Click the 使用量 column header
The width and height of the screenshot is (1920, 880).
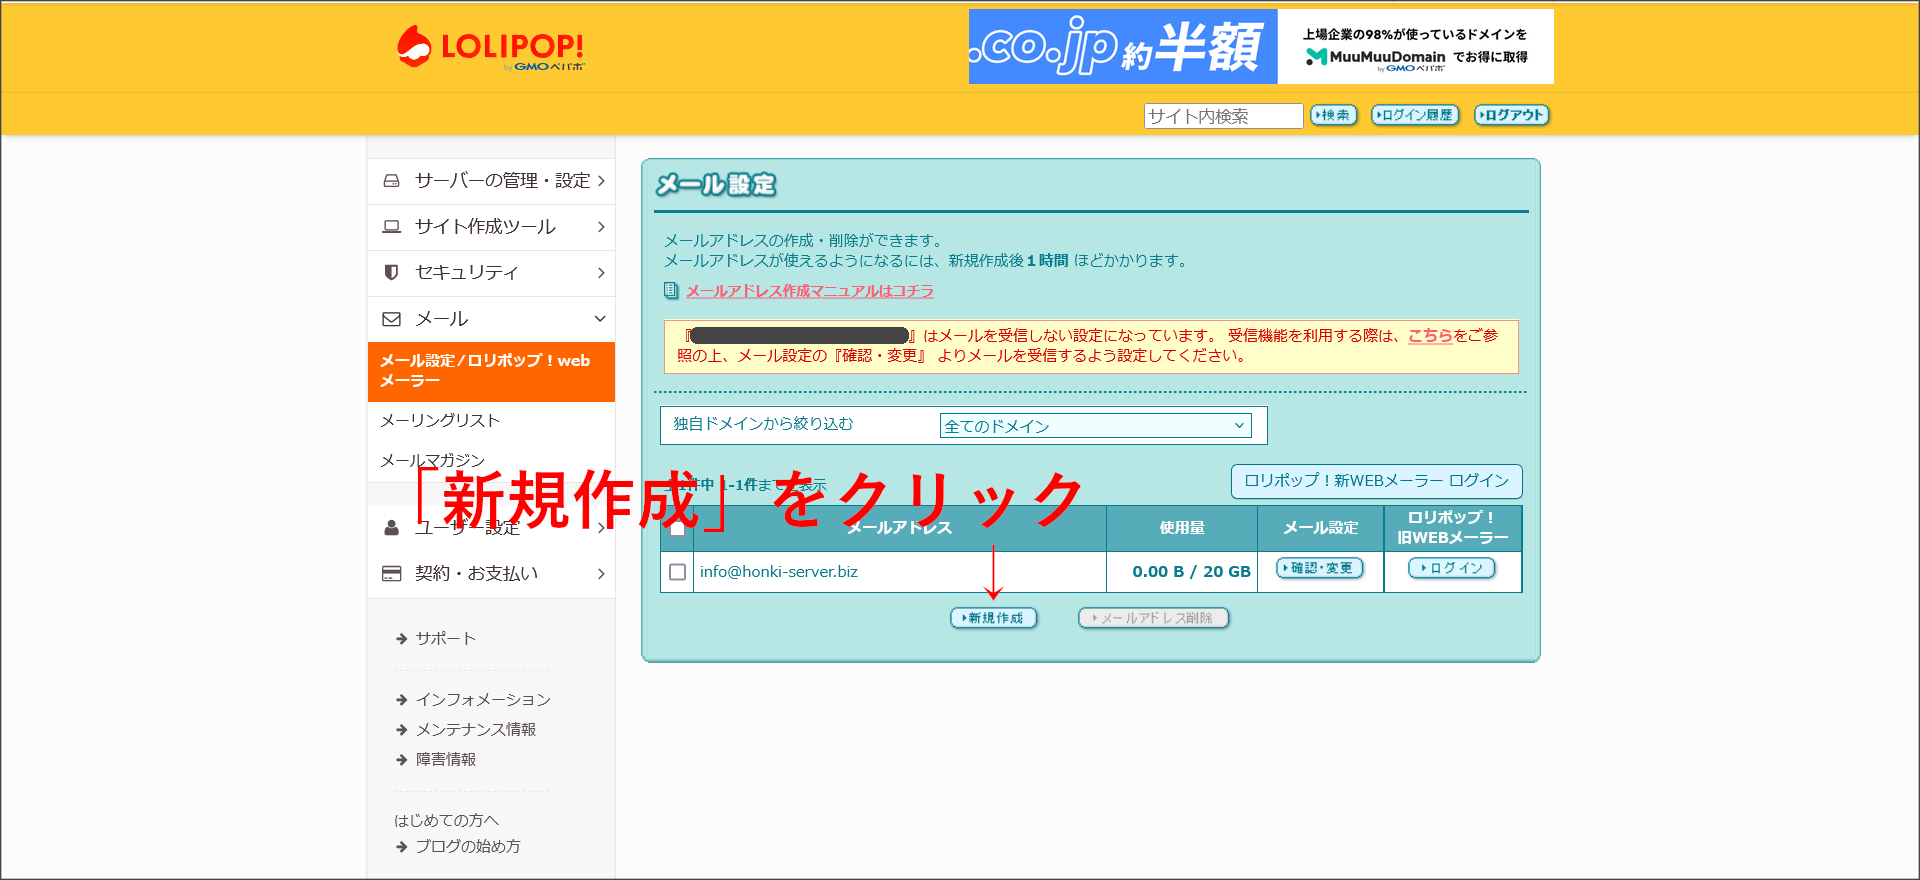pos(1182,528)
